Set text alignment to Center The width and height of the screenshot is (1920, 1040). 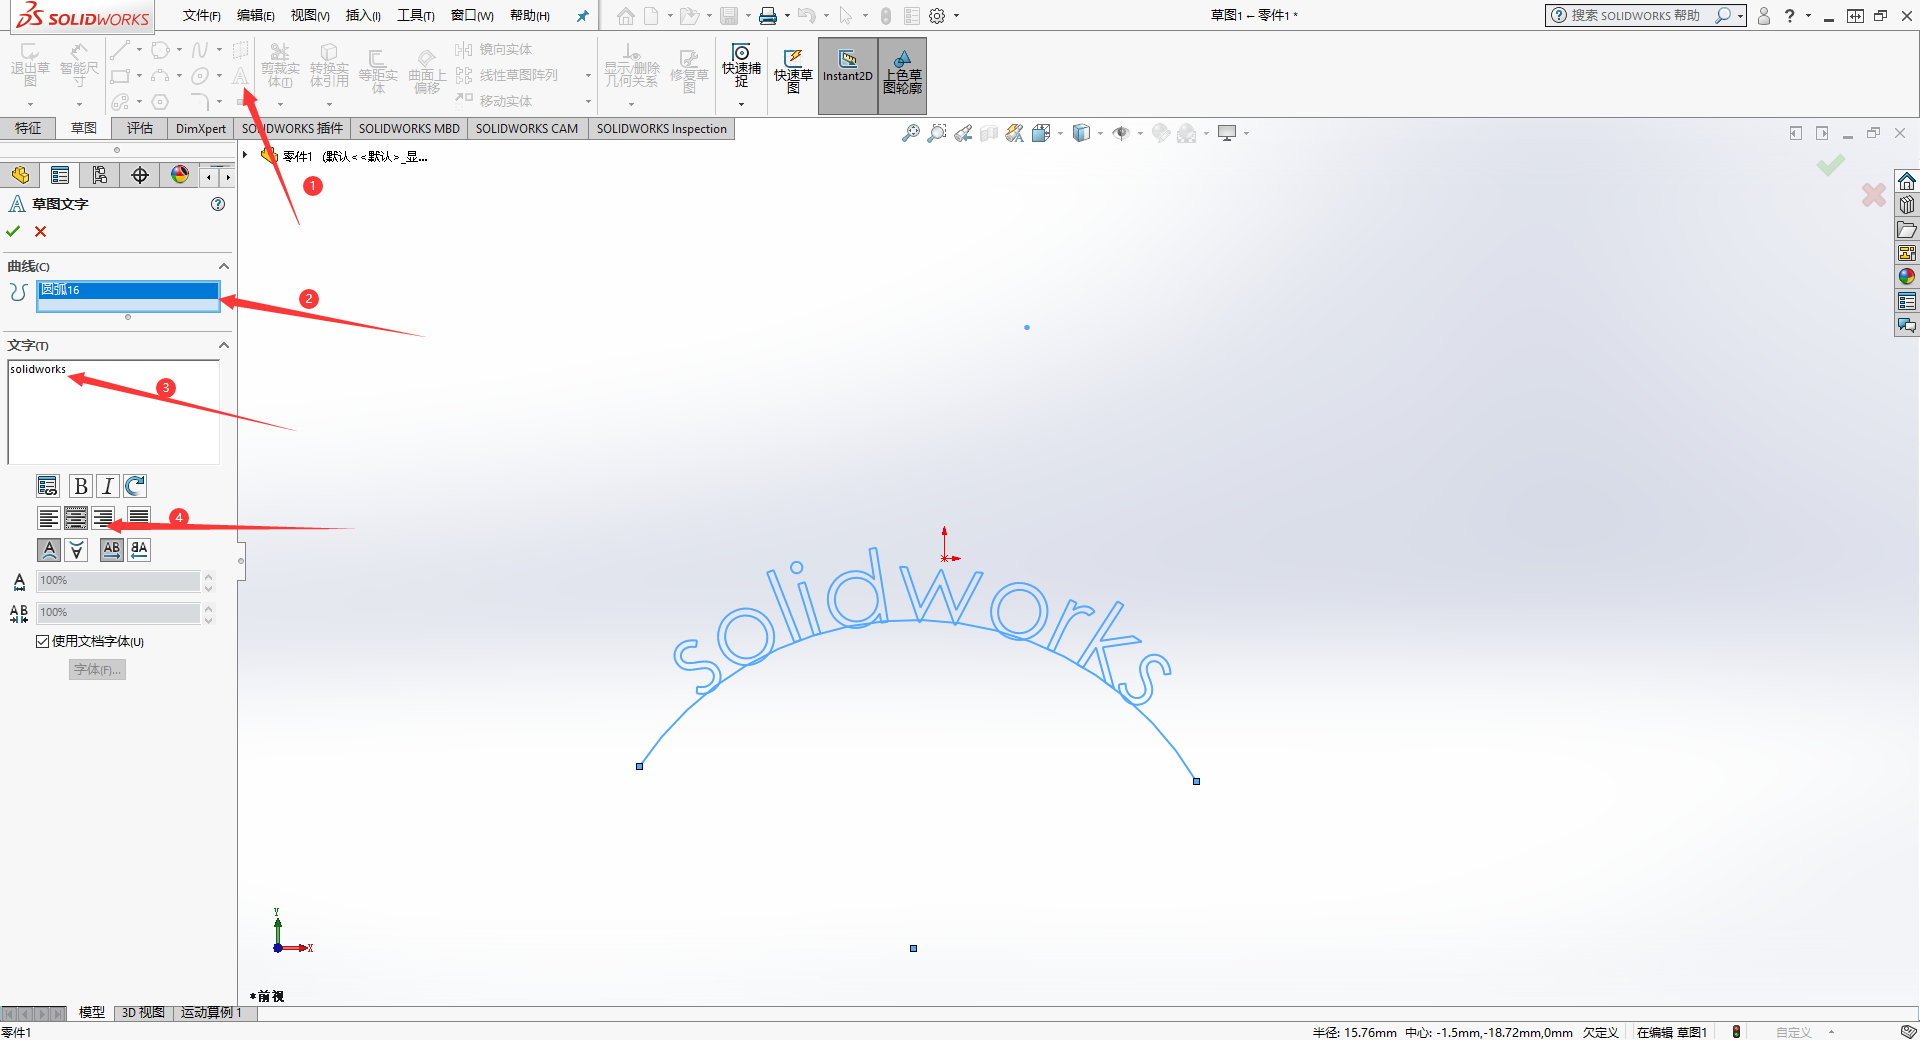coord(76,518)
